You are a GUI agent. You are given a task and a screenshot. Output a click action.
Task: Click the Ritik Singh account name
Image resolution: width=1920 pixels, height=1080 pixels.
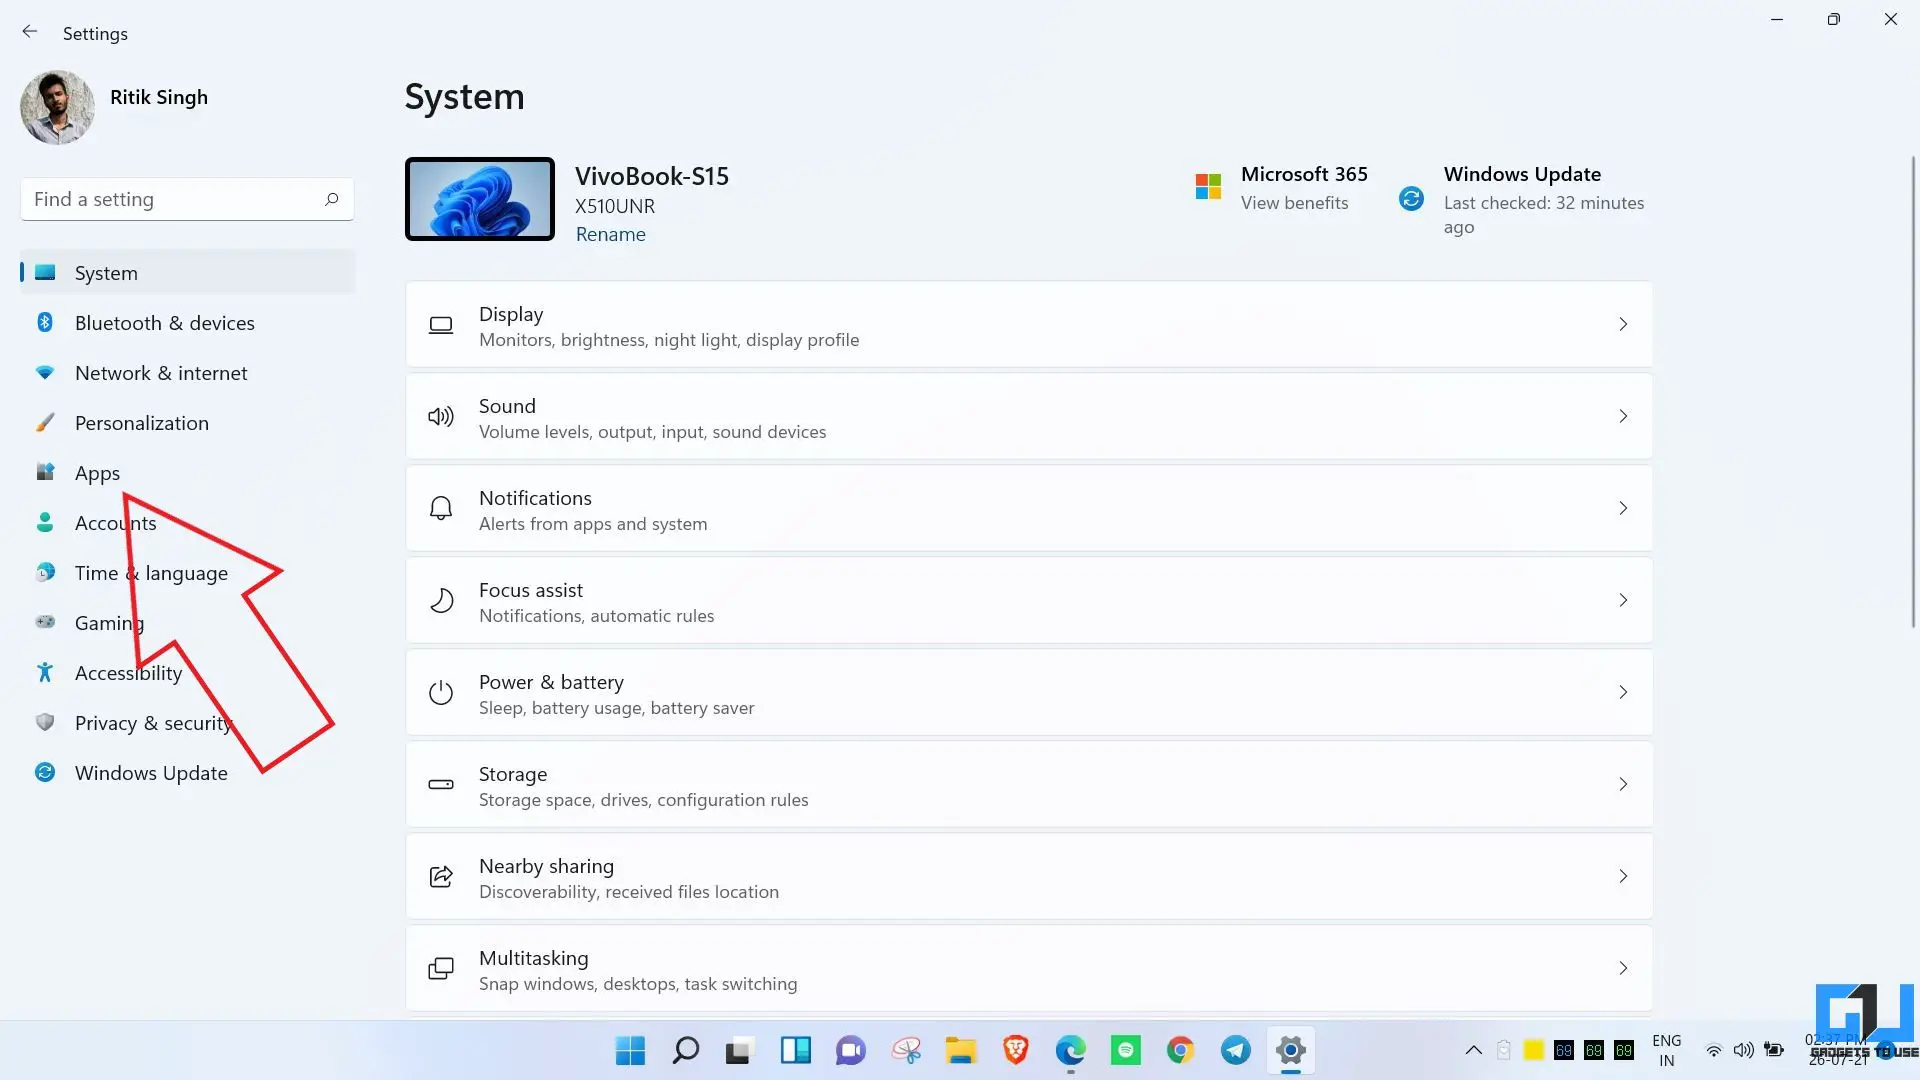click(159, 97)
